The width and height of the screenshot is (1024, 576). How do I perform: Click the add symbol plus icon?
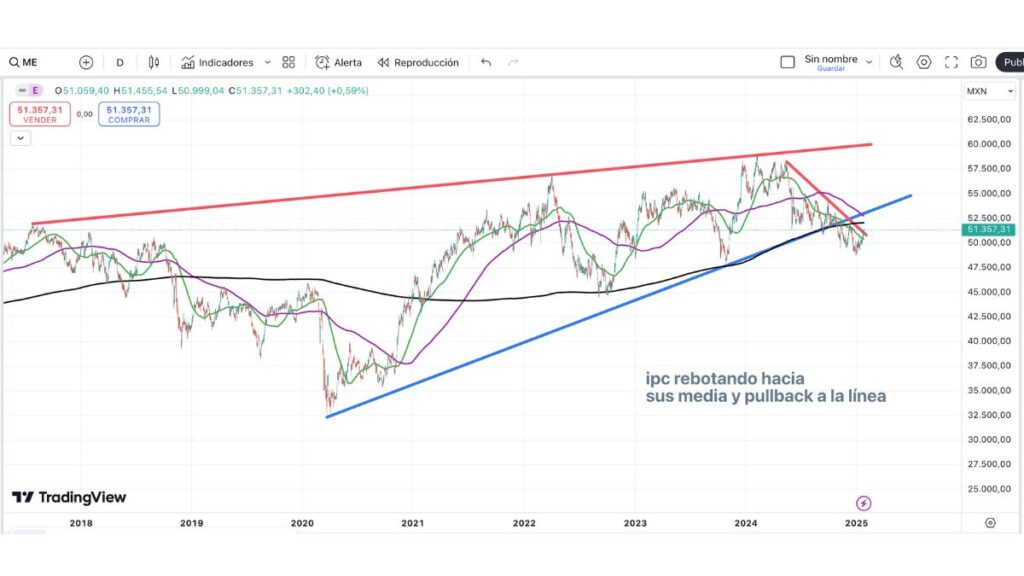(86, 62)
